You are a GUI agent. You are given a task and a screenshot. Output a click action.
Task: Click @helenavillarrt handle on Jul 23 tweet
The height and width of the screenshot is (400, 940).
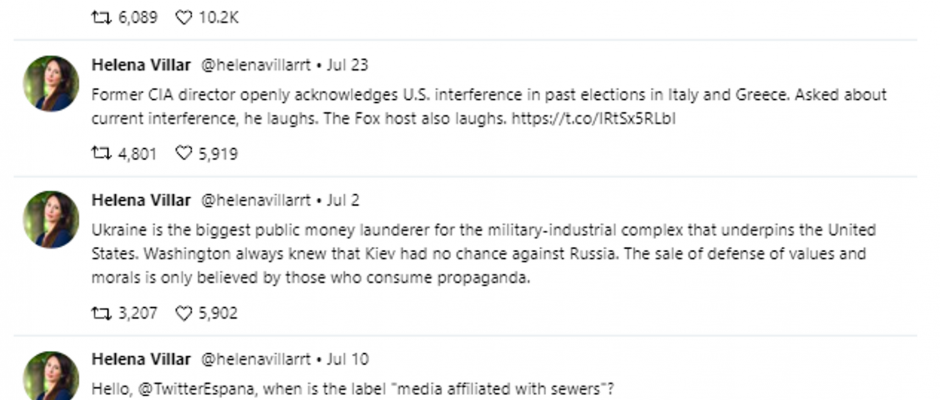coord(255,65)
